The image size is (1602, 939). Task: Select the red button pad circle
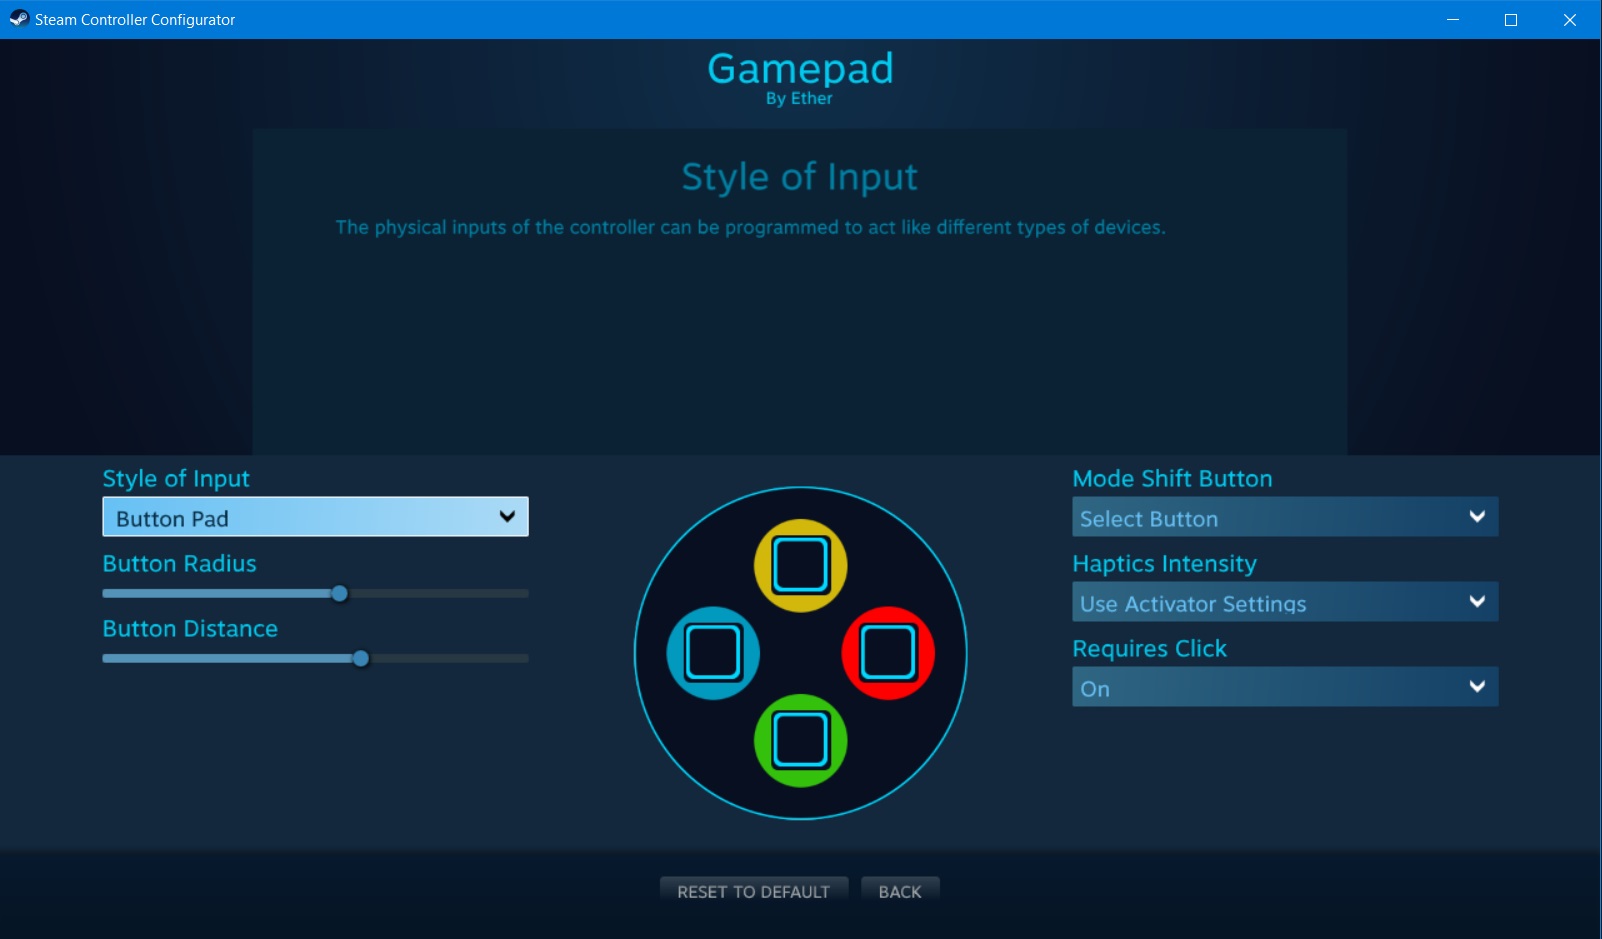[x=889, y=653]
